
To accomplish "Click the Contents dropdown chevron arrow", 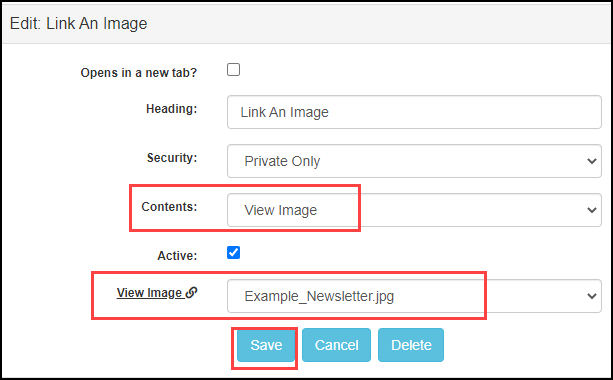I will click(x=591, y=210).
